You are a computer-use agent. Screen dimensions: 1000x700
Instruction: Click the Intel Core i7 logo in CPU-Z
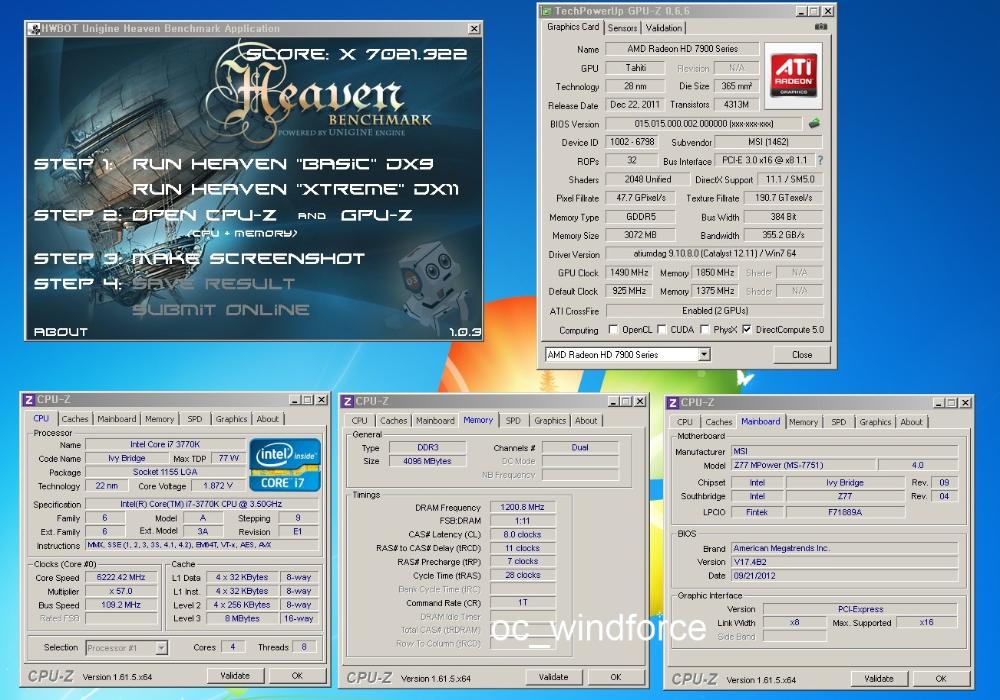click(284, 464)
